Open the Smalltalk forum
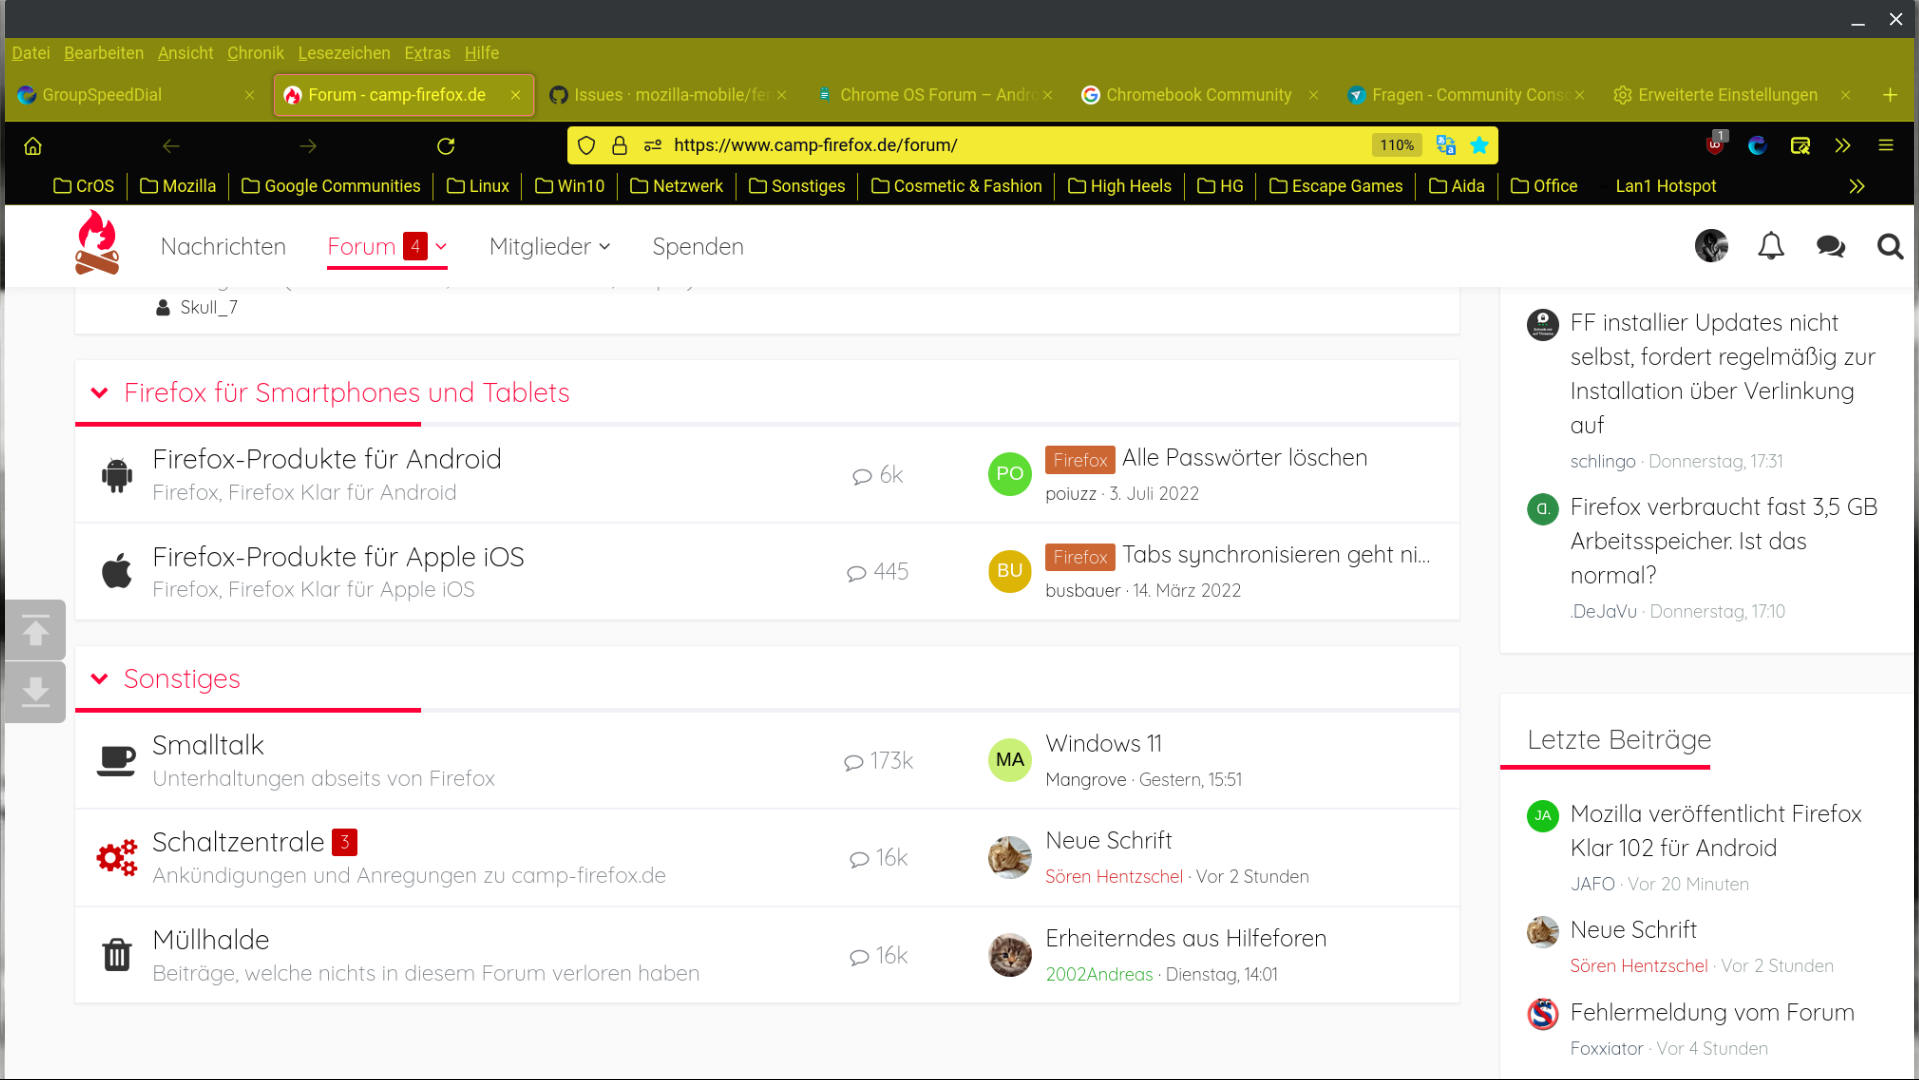The height and width of the screenshot is (1080, 1919). click(x=208, y=745)
